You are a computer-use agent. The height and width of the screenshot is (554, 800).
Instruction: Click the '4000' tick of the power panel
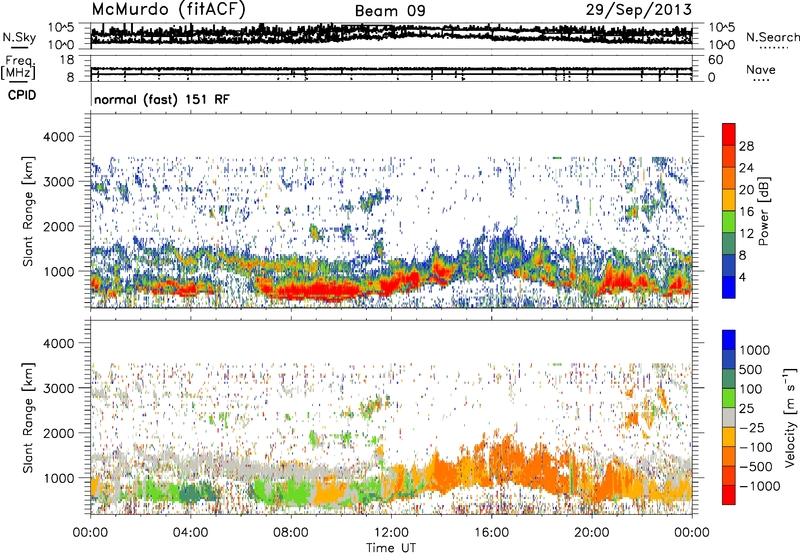pos(58,137)
